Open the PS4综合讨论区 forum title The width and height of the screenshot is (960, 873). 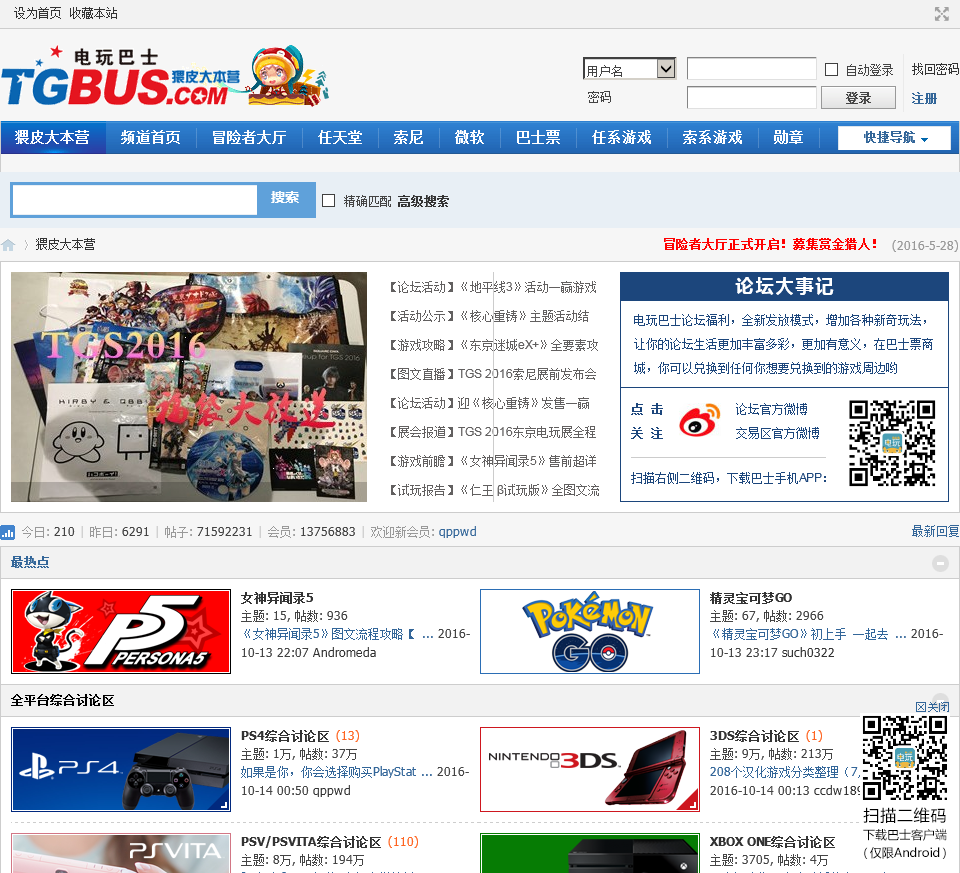(285, 736)
